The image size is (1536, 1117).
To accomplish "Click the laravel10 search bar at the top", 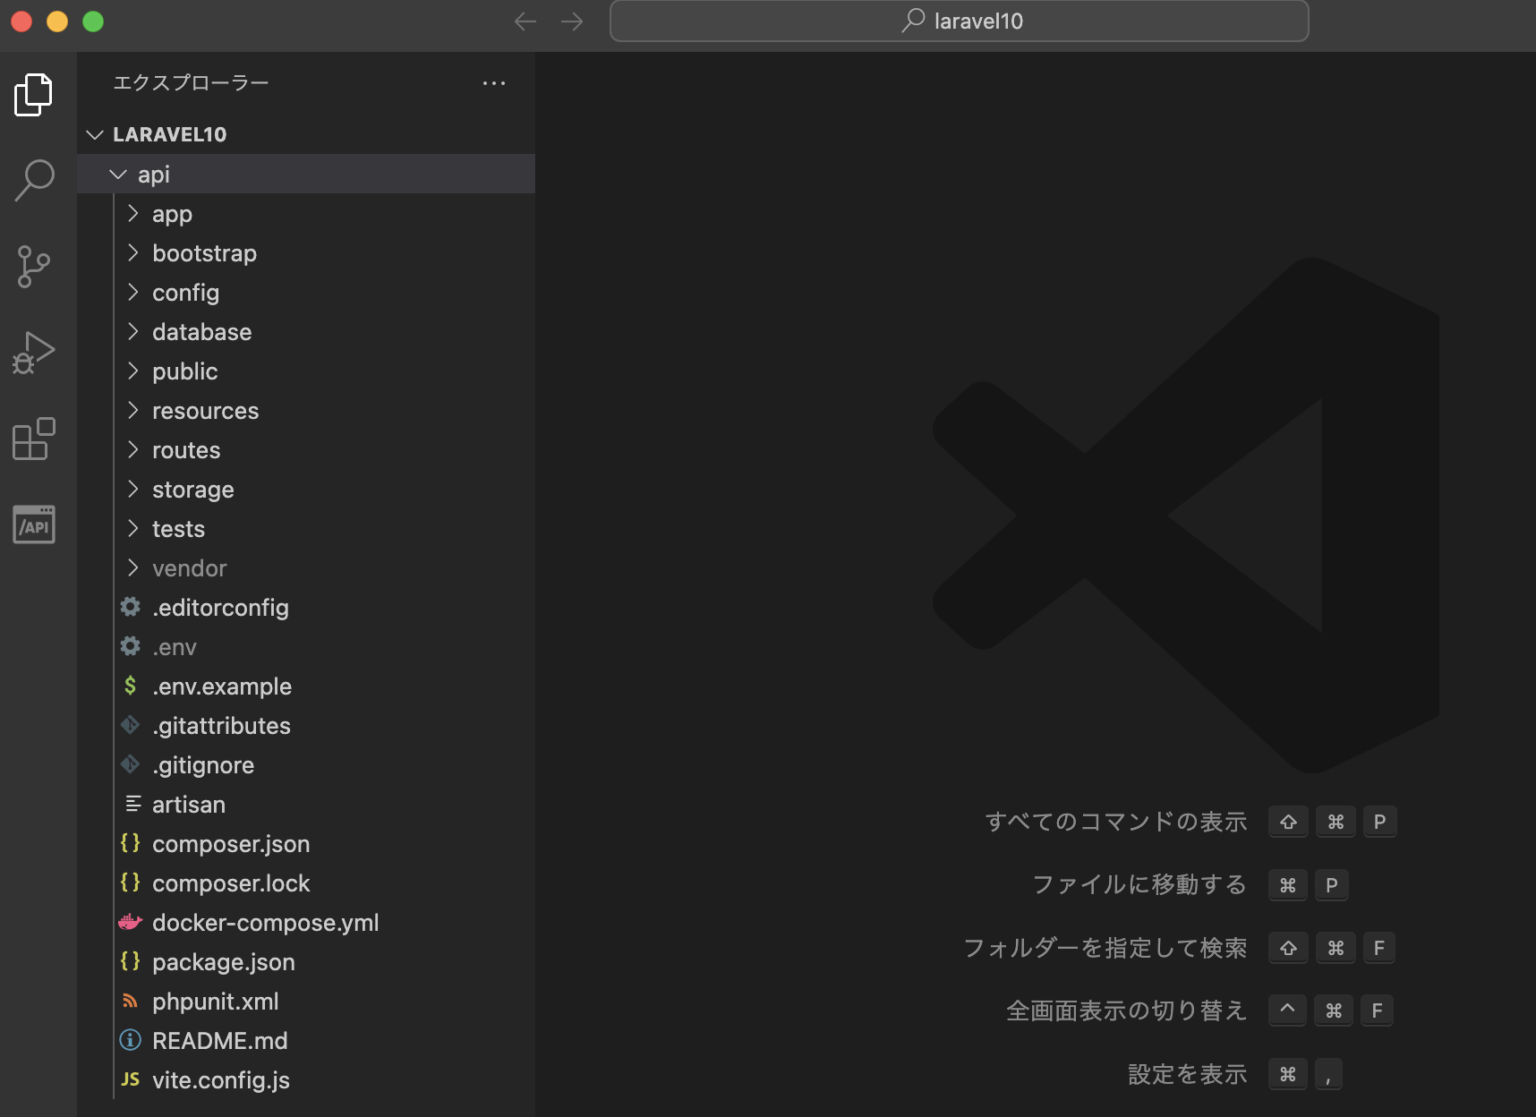I will point(958,20).
